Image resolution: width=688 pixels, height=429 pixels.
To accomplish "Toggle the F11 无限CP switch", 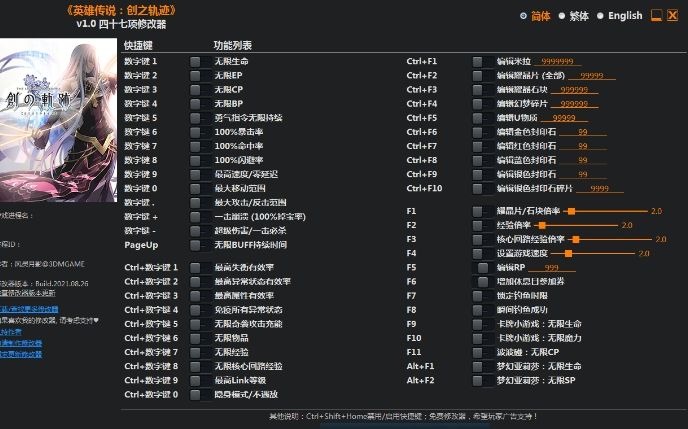I will tap(483, 352).
